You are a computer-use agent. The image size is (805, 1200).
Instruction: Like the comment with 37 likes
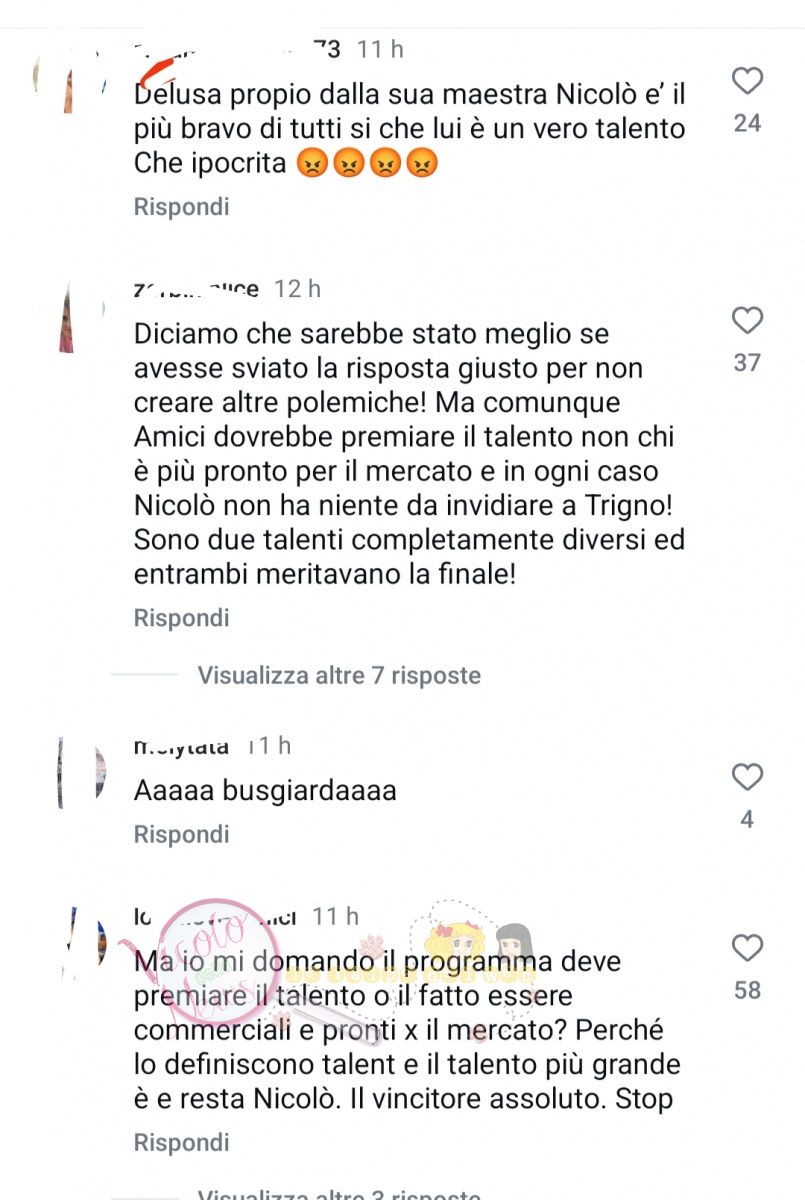747,321
